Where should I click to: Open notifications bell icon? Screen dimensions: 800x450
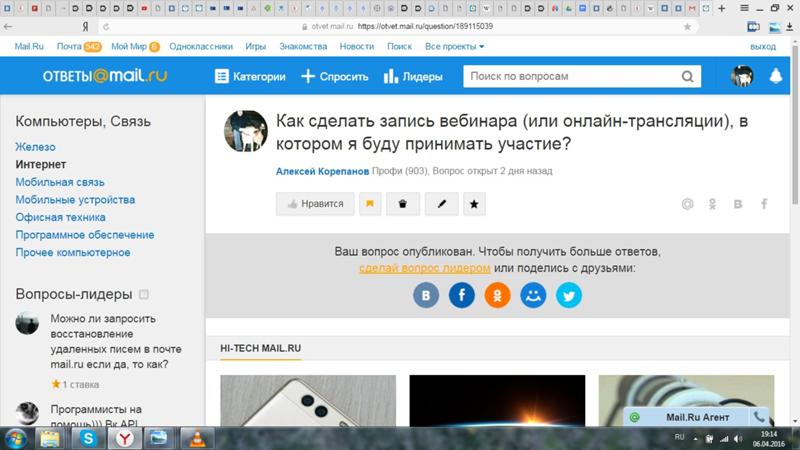776,76
